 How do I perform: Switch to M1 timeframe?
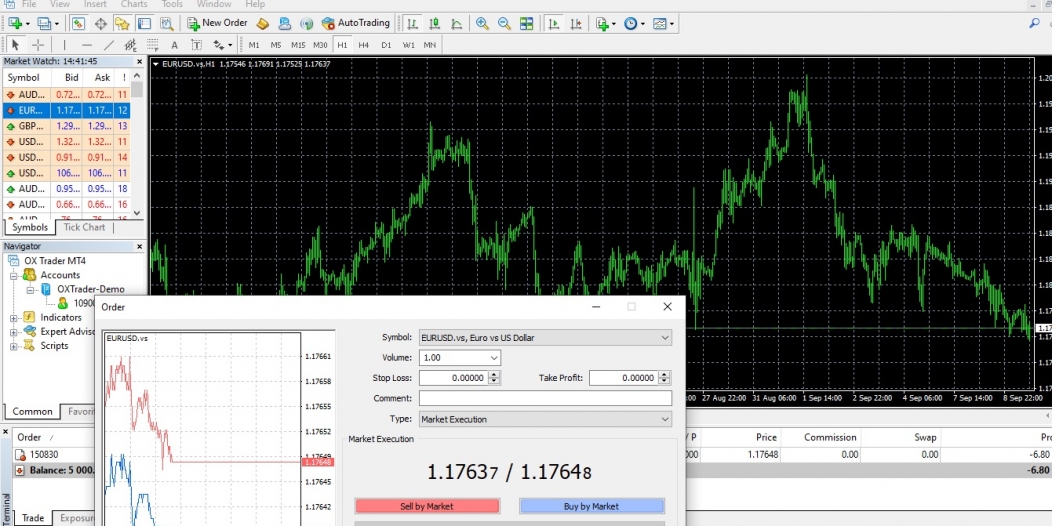click(254, 45)
